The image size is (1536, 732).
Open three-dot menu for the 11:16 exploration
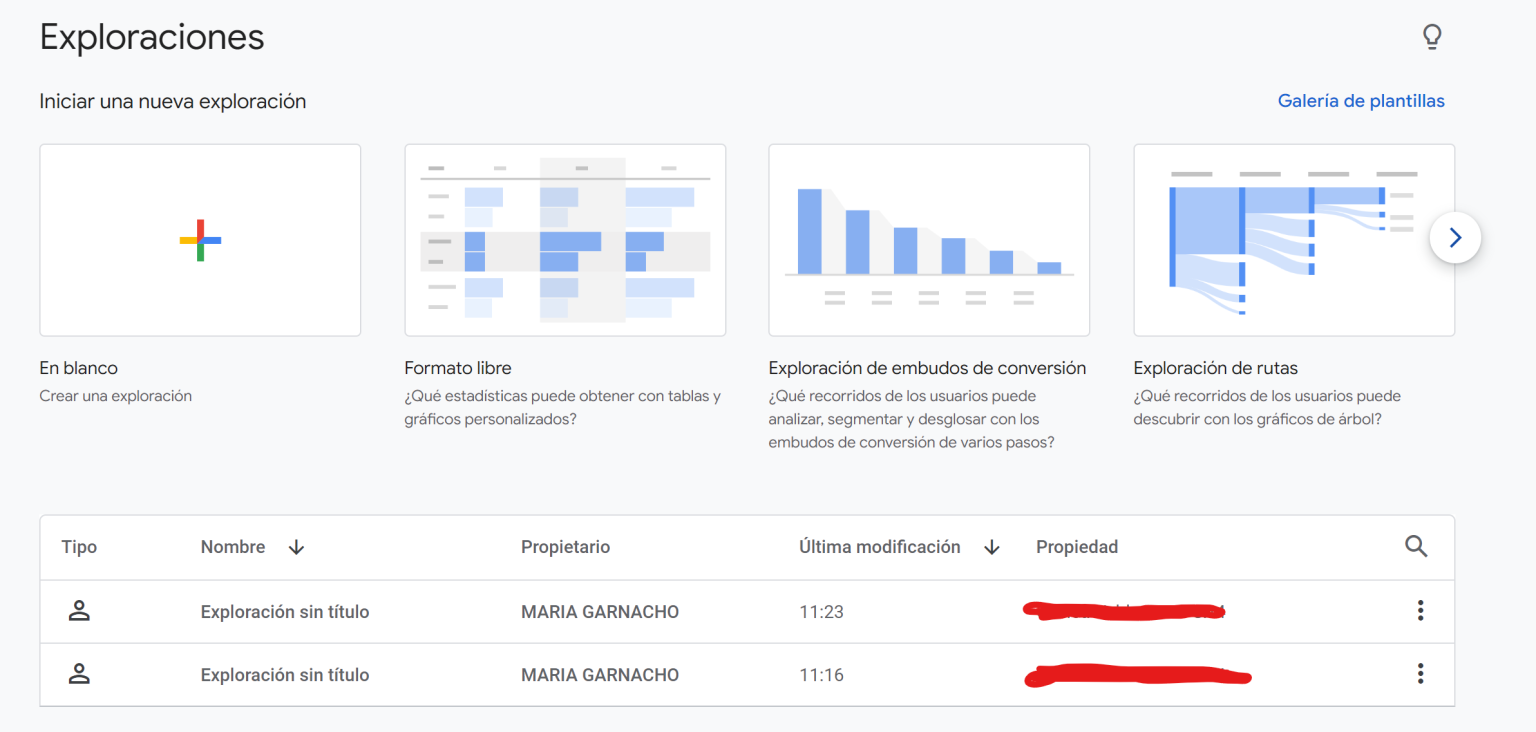1420,674
